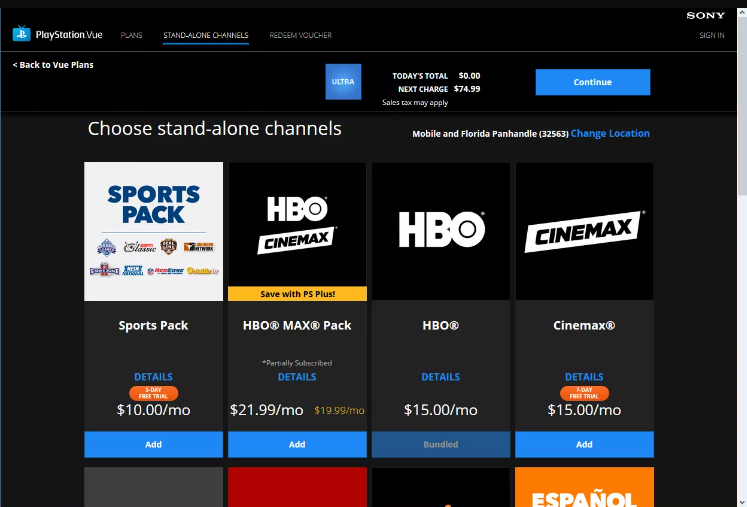Add the Sports Pack

pyautogui.click(x=153, y=444)
